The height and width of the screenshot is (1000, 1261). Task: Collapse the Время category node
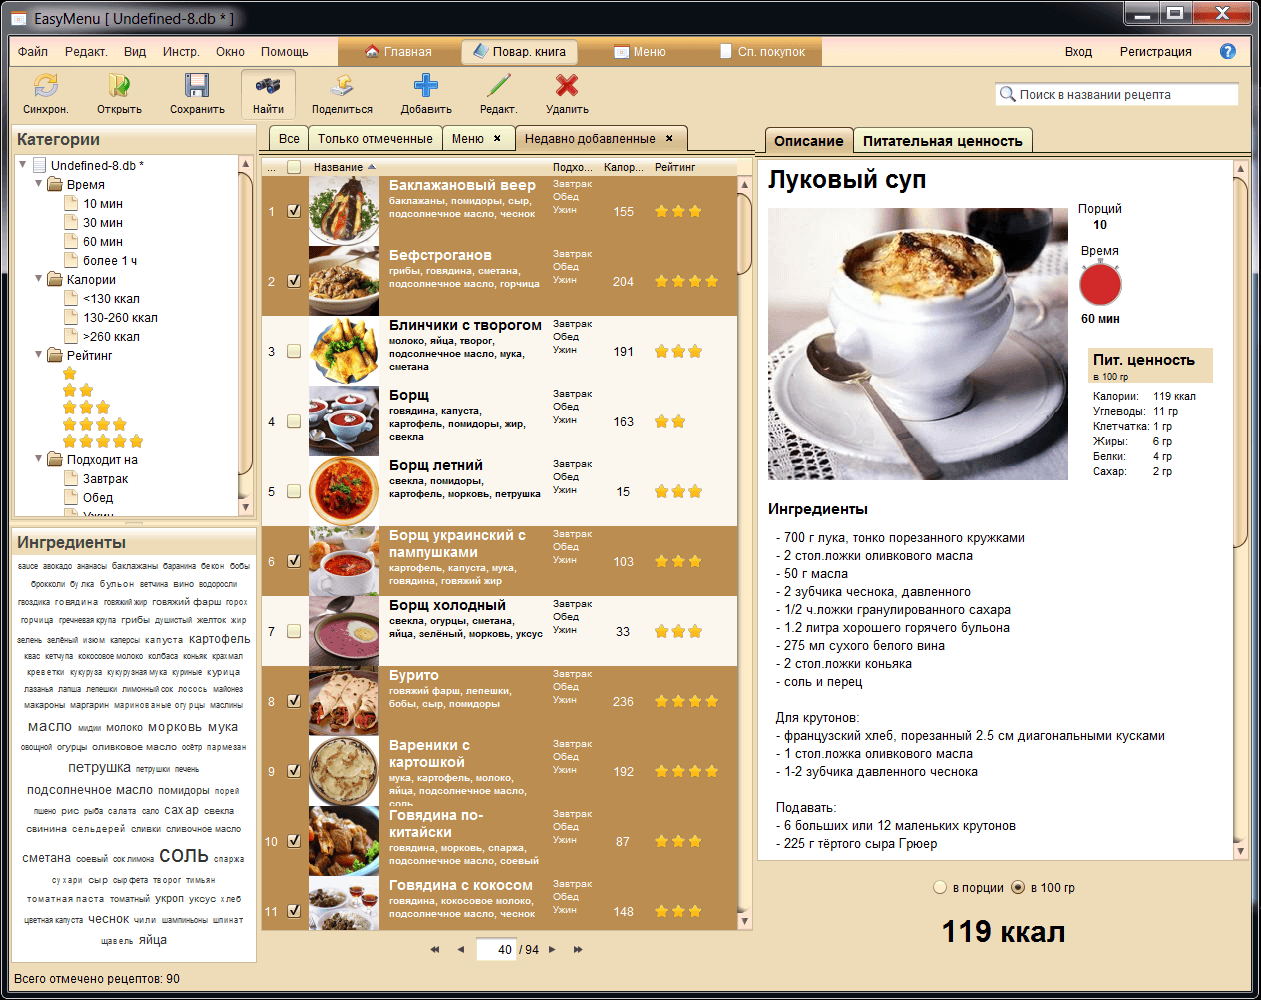pyautogui.click(x=39, y=184)
